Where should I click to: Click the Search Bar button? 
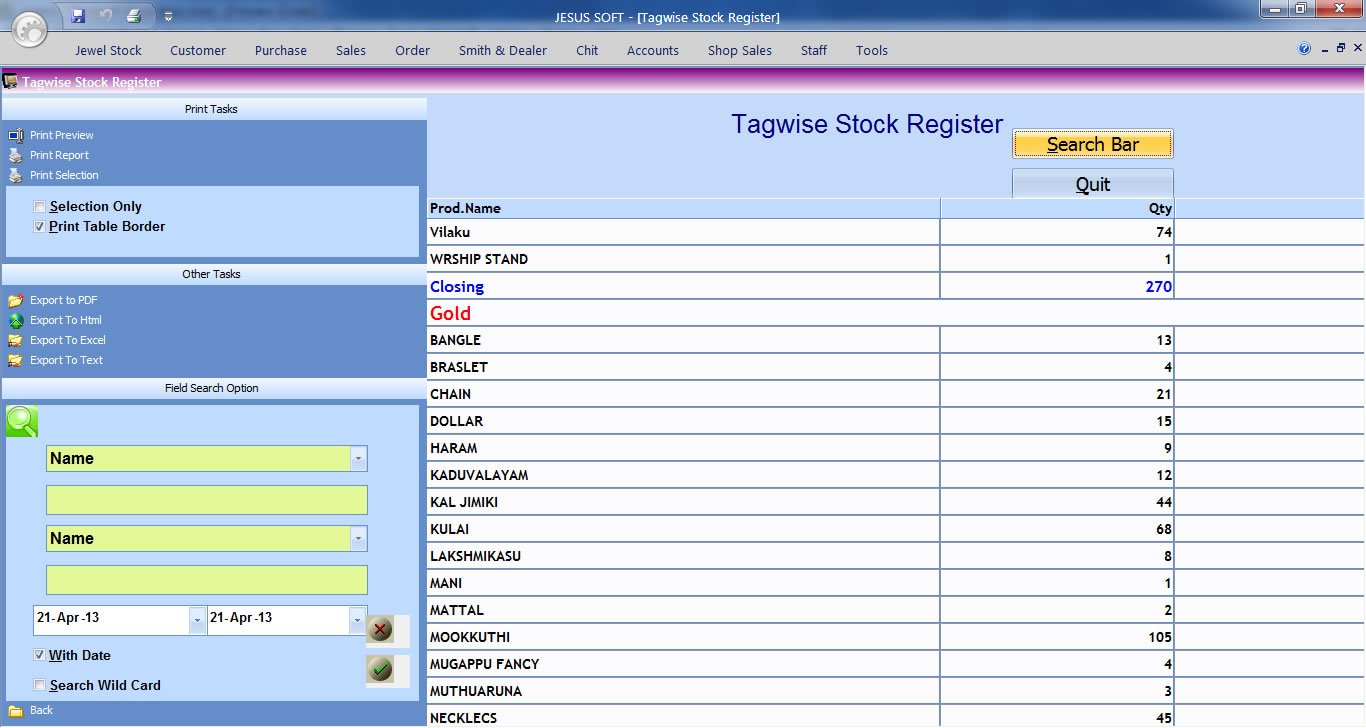(1092, 144)
